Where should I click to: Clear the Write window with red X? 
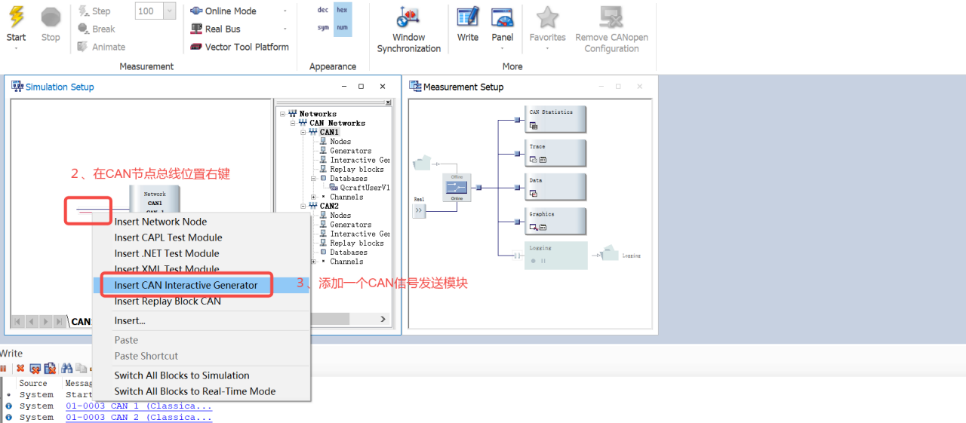[20, 368]
